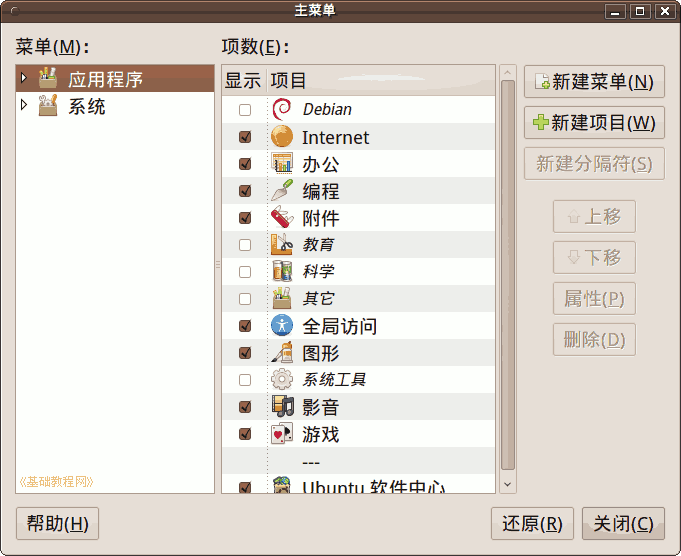Viewport: 681px width, 556px height.
Task: Select the 全局访问 item text
Action: click(340, 326)
